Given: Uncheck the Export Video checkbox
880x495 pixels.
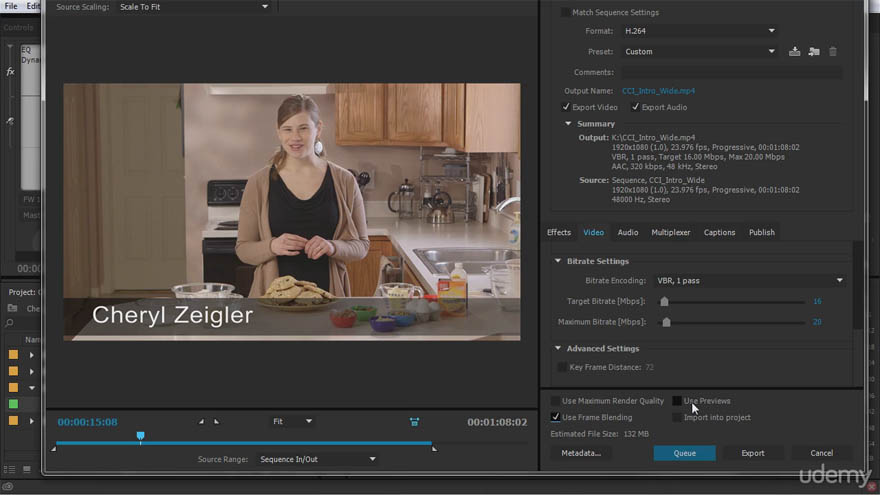Looking at the screenshot, I should tap(566, 107).
